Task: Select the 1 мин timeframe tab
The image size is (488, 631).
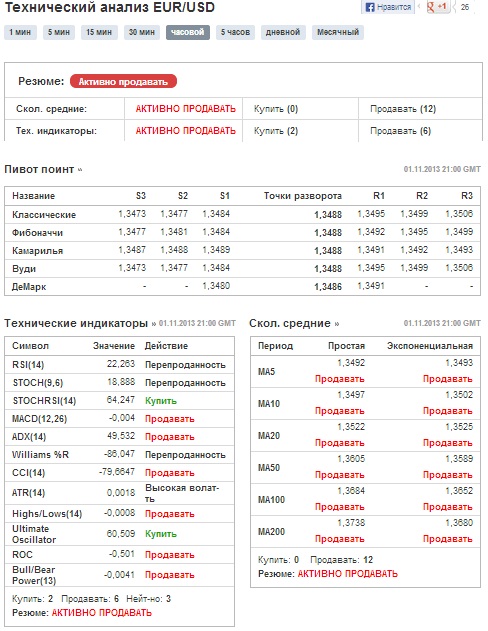Action: pos(20,32)
